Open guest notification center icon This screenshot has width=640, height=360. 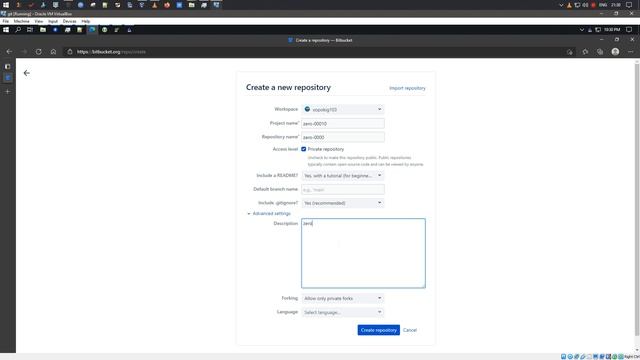pyautogui.click(x=629, y=30)
